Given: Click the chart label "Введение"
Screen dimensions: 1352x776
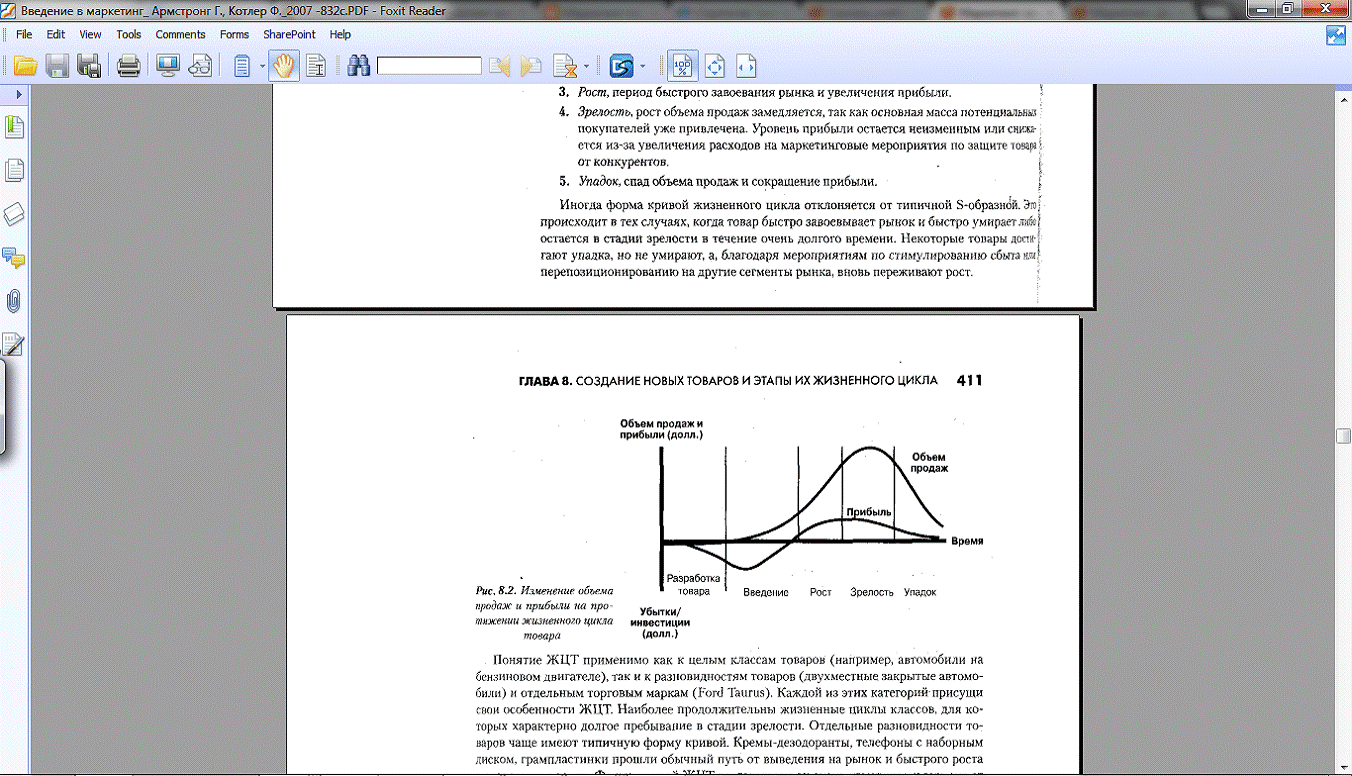Looking at the screenshot, I should 766,592.
